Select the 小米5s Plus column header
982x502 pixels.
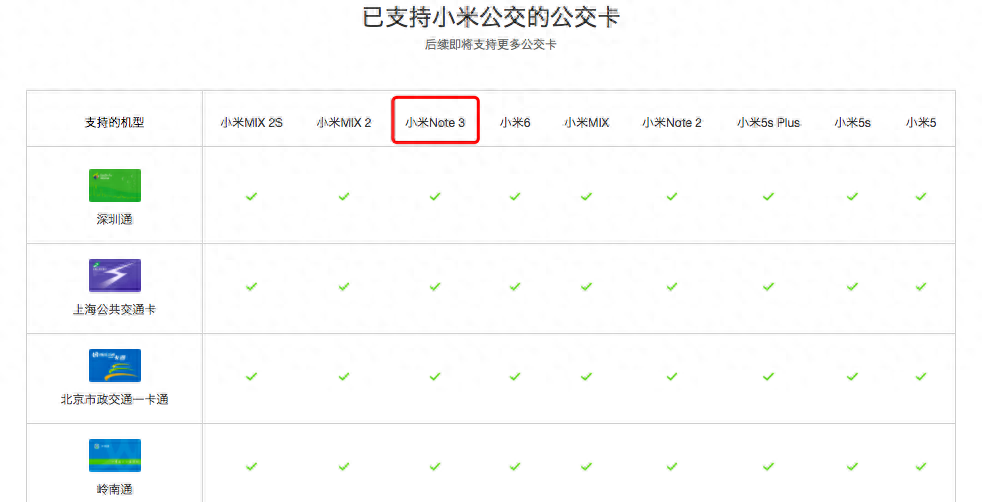pyautogui.click(x=768, y=123)
